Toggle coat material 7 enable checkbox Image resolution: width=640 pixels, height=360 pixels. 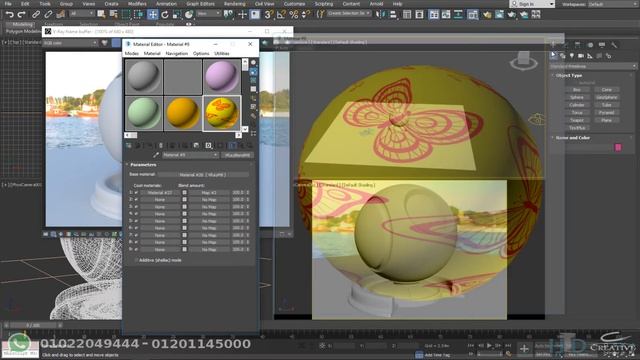136,235
